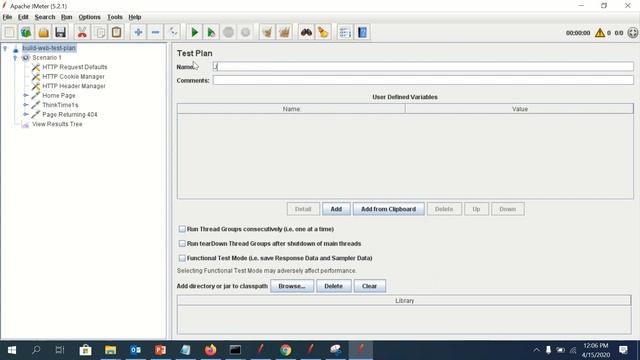Click Start no pauses icon
This screenshot has width=640, height=360.
211,32
